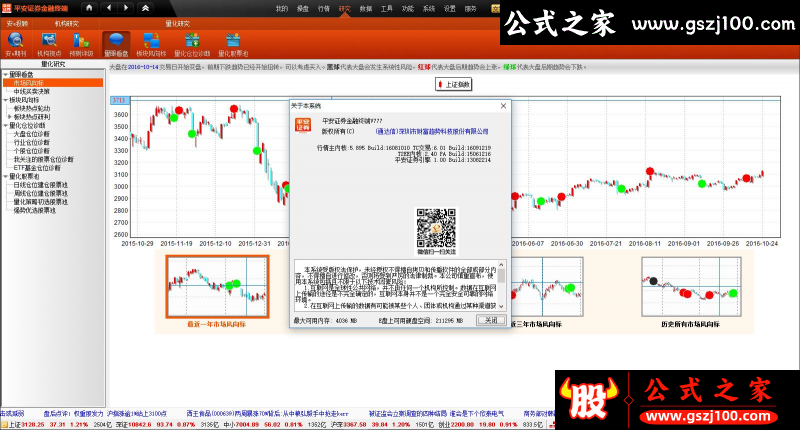
Task: Collapse the 慧眼看盘 tree node
Action: point(6,74)
